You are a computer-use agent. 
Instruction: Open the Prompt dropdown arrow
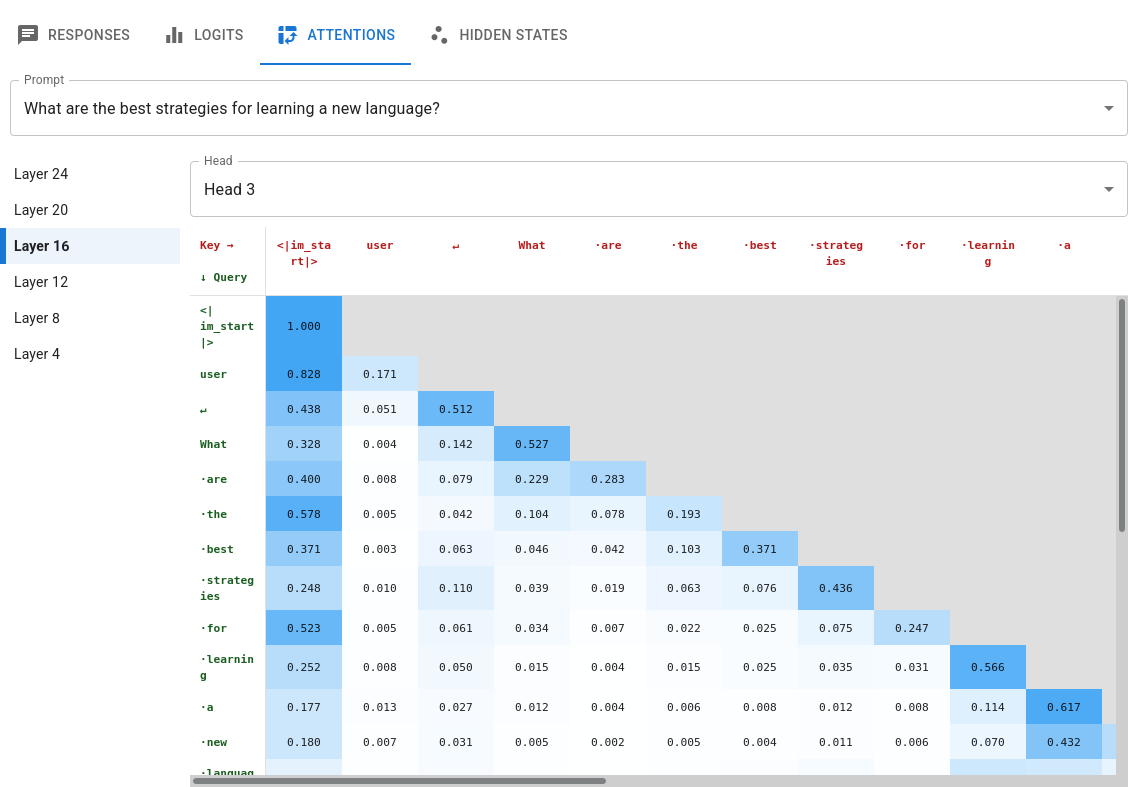[x=1108, y=108]
